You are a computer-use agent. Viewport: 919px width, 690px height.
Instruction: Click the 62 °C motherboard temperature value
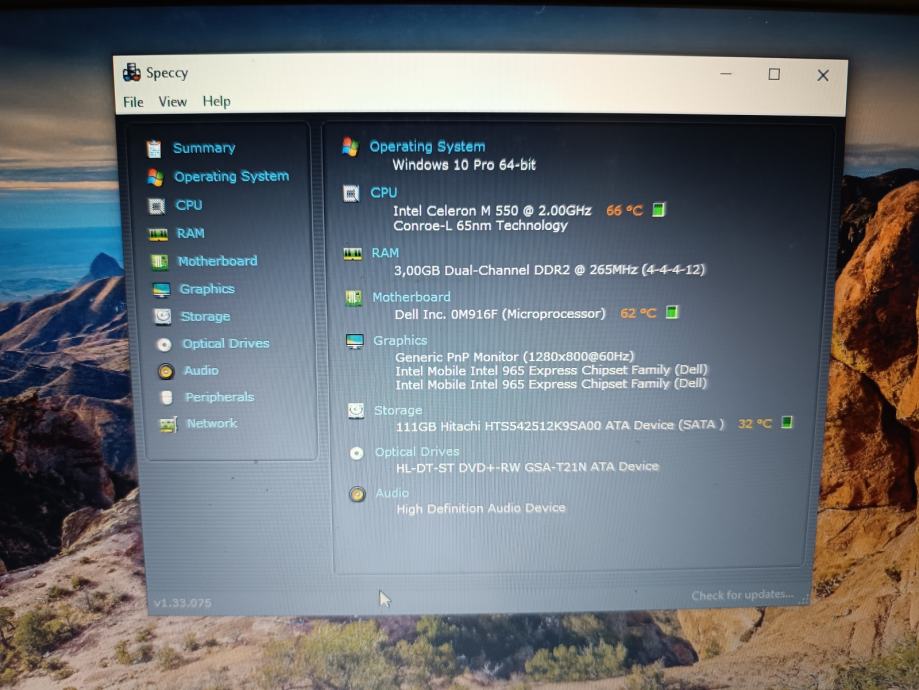coord(638,313)
